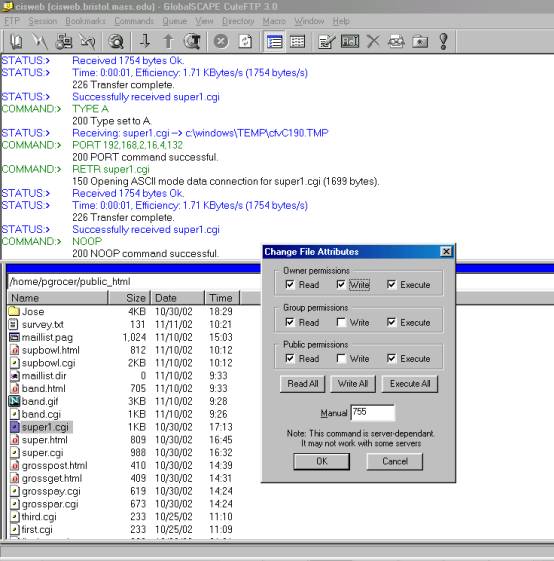Toggle Owner permissions Execute checkbox
554x561 pixels.
click(392, 284)
